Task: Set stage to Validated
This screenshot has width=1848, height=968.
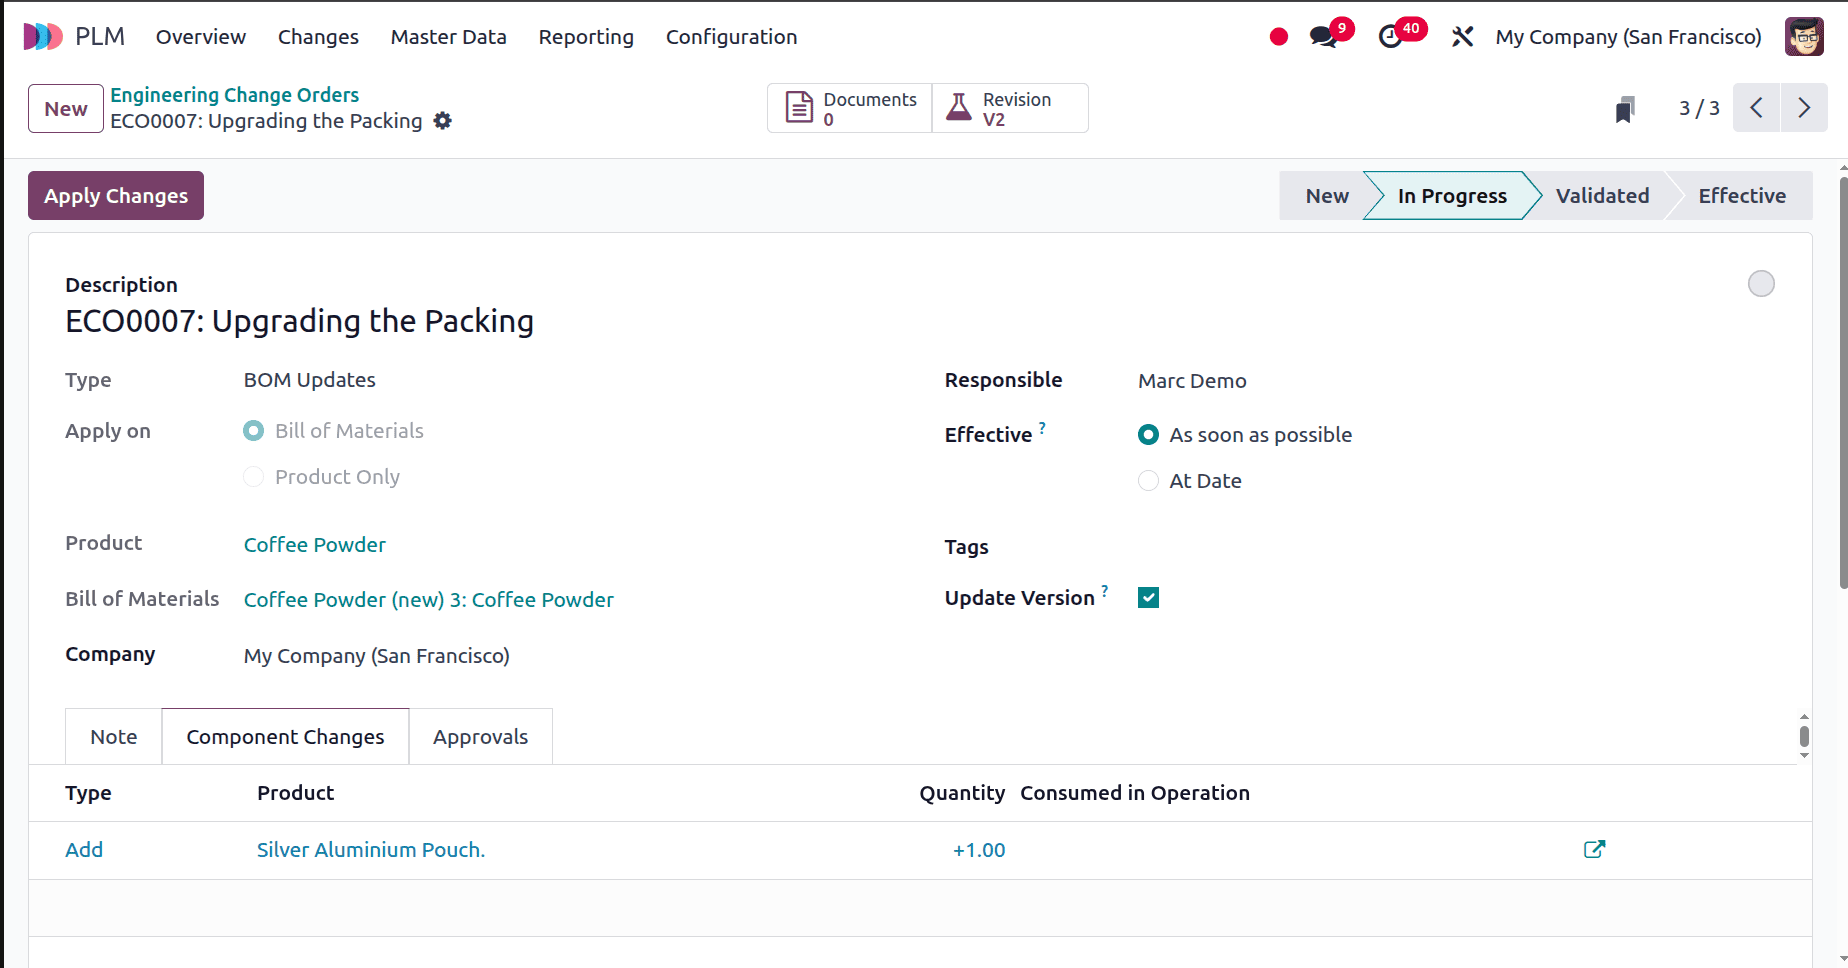Action: [1602, 196]
